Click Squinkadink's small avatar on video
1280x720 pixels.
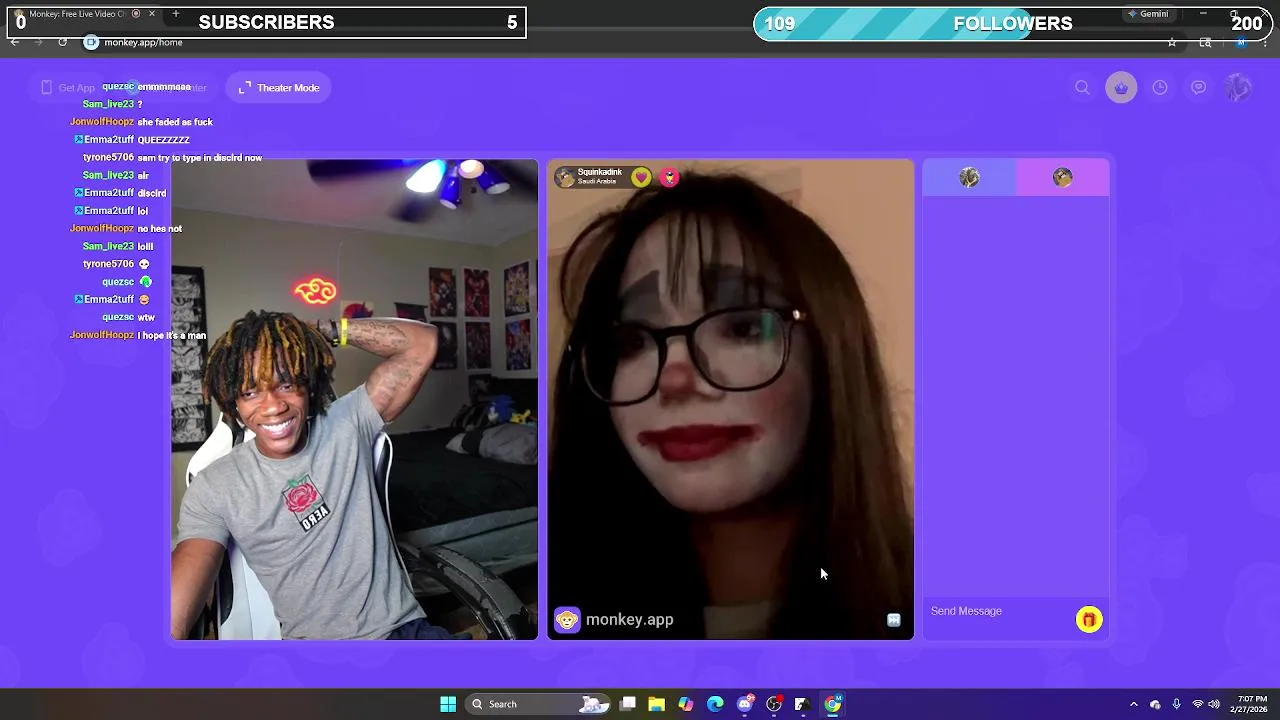(565, 177)
